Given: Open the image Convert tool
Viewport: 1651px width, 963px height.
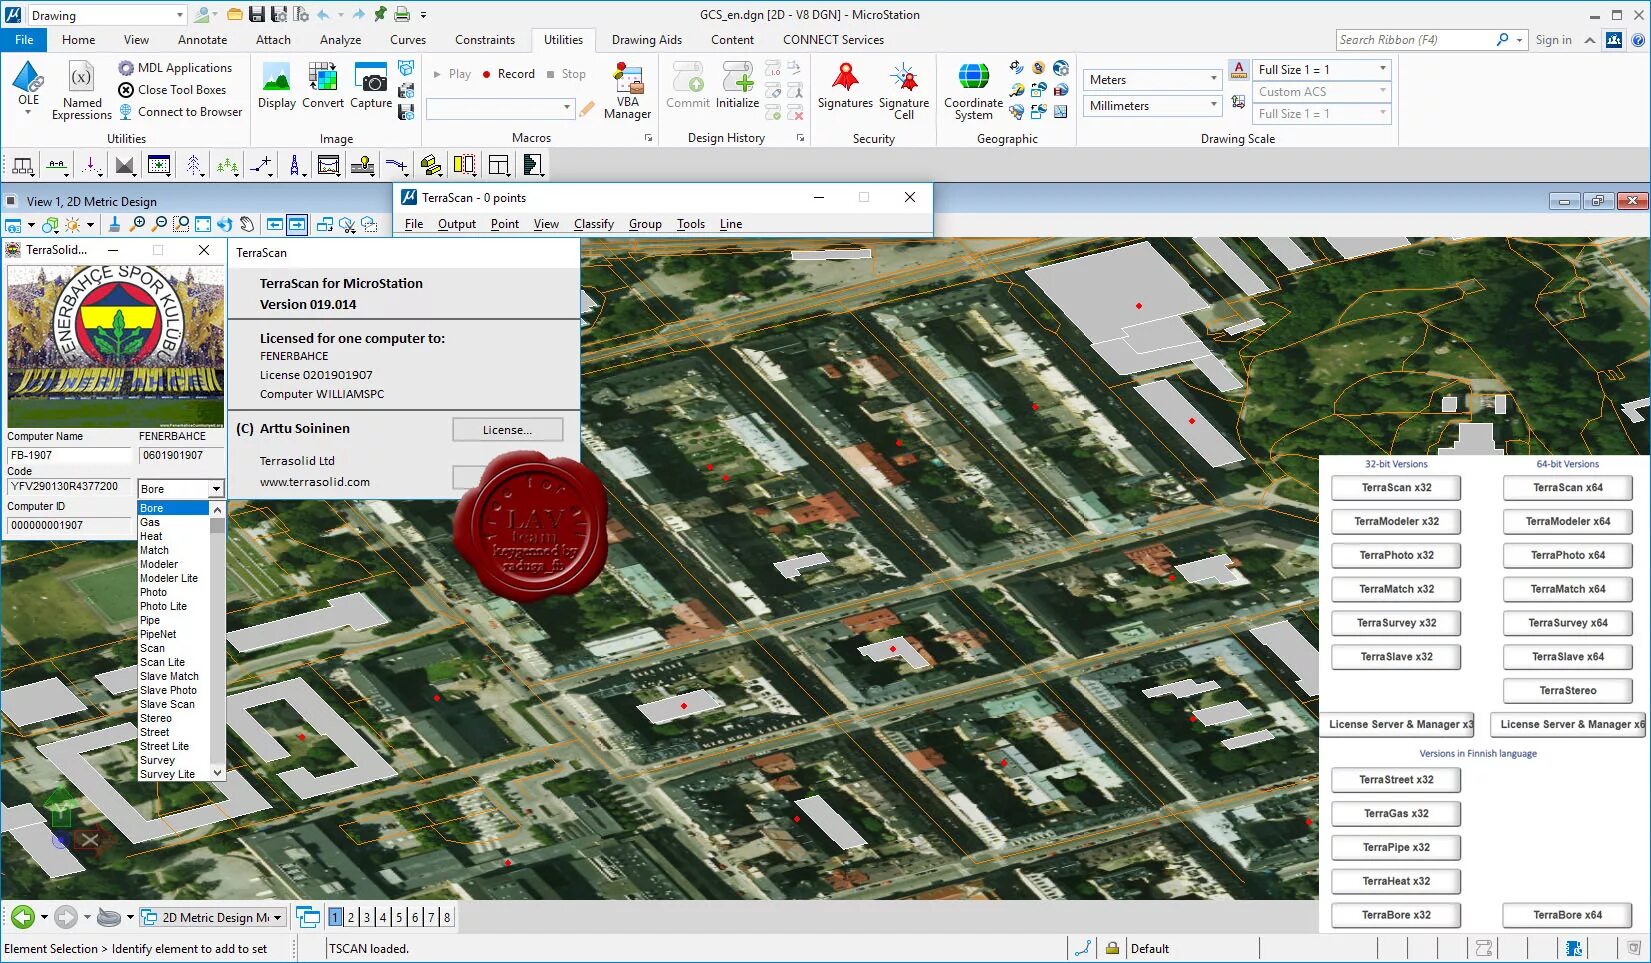Looking at the screenshot, I should (x=323, y=85).
